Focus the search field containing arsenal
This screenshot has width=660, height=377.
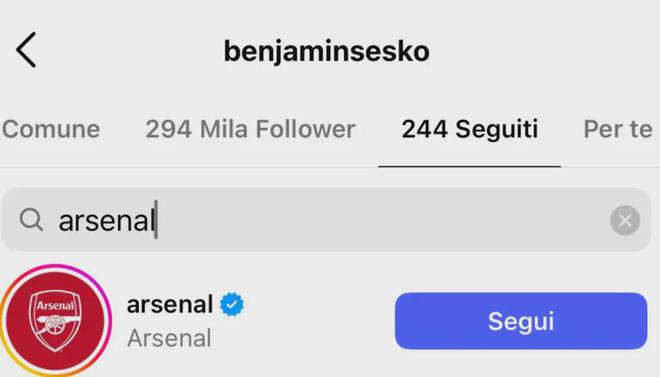click(326, 220)
